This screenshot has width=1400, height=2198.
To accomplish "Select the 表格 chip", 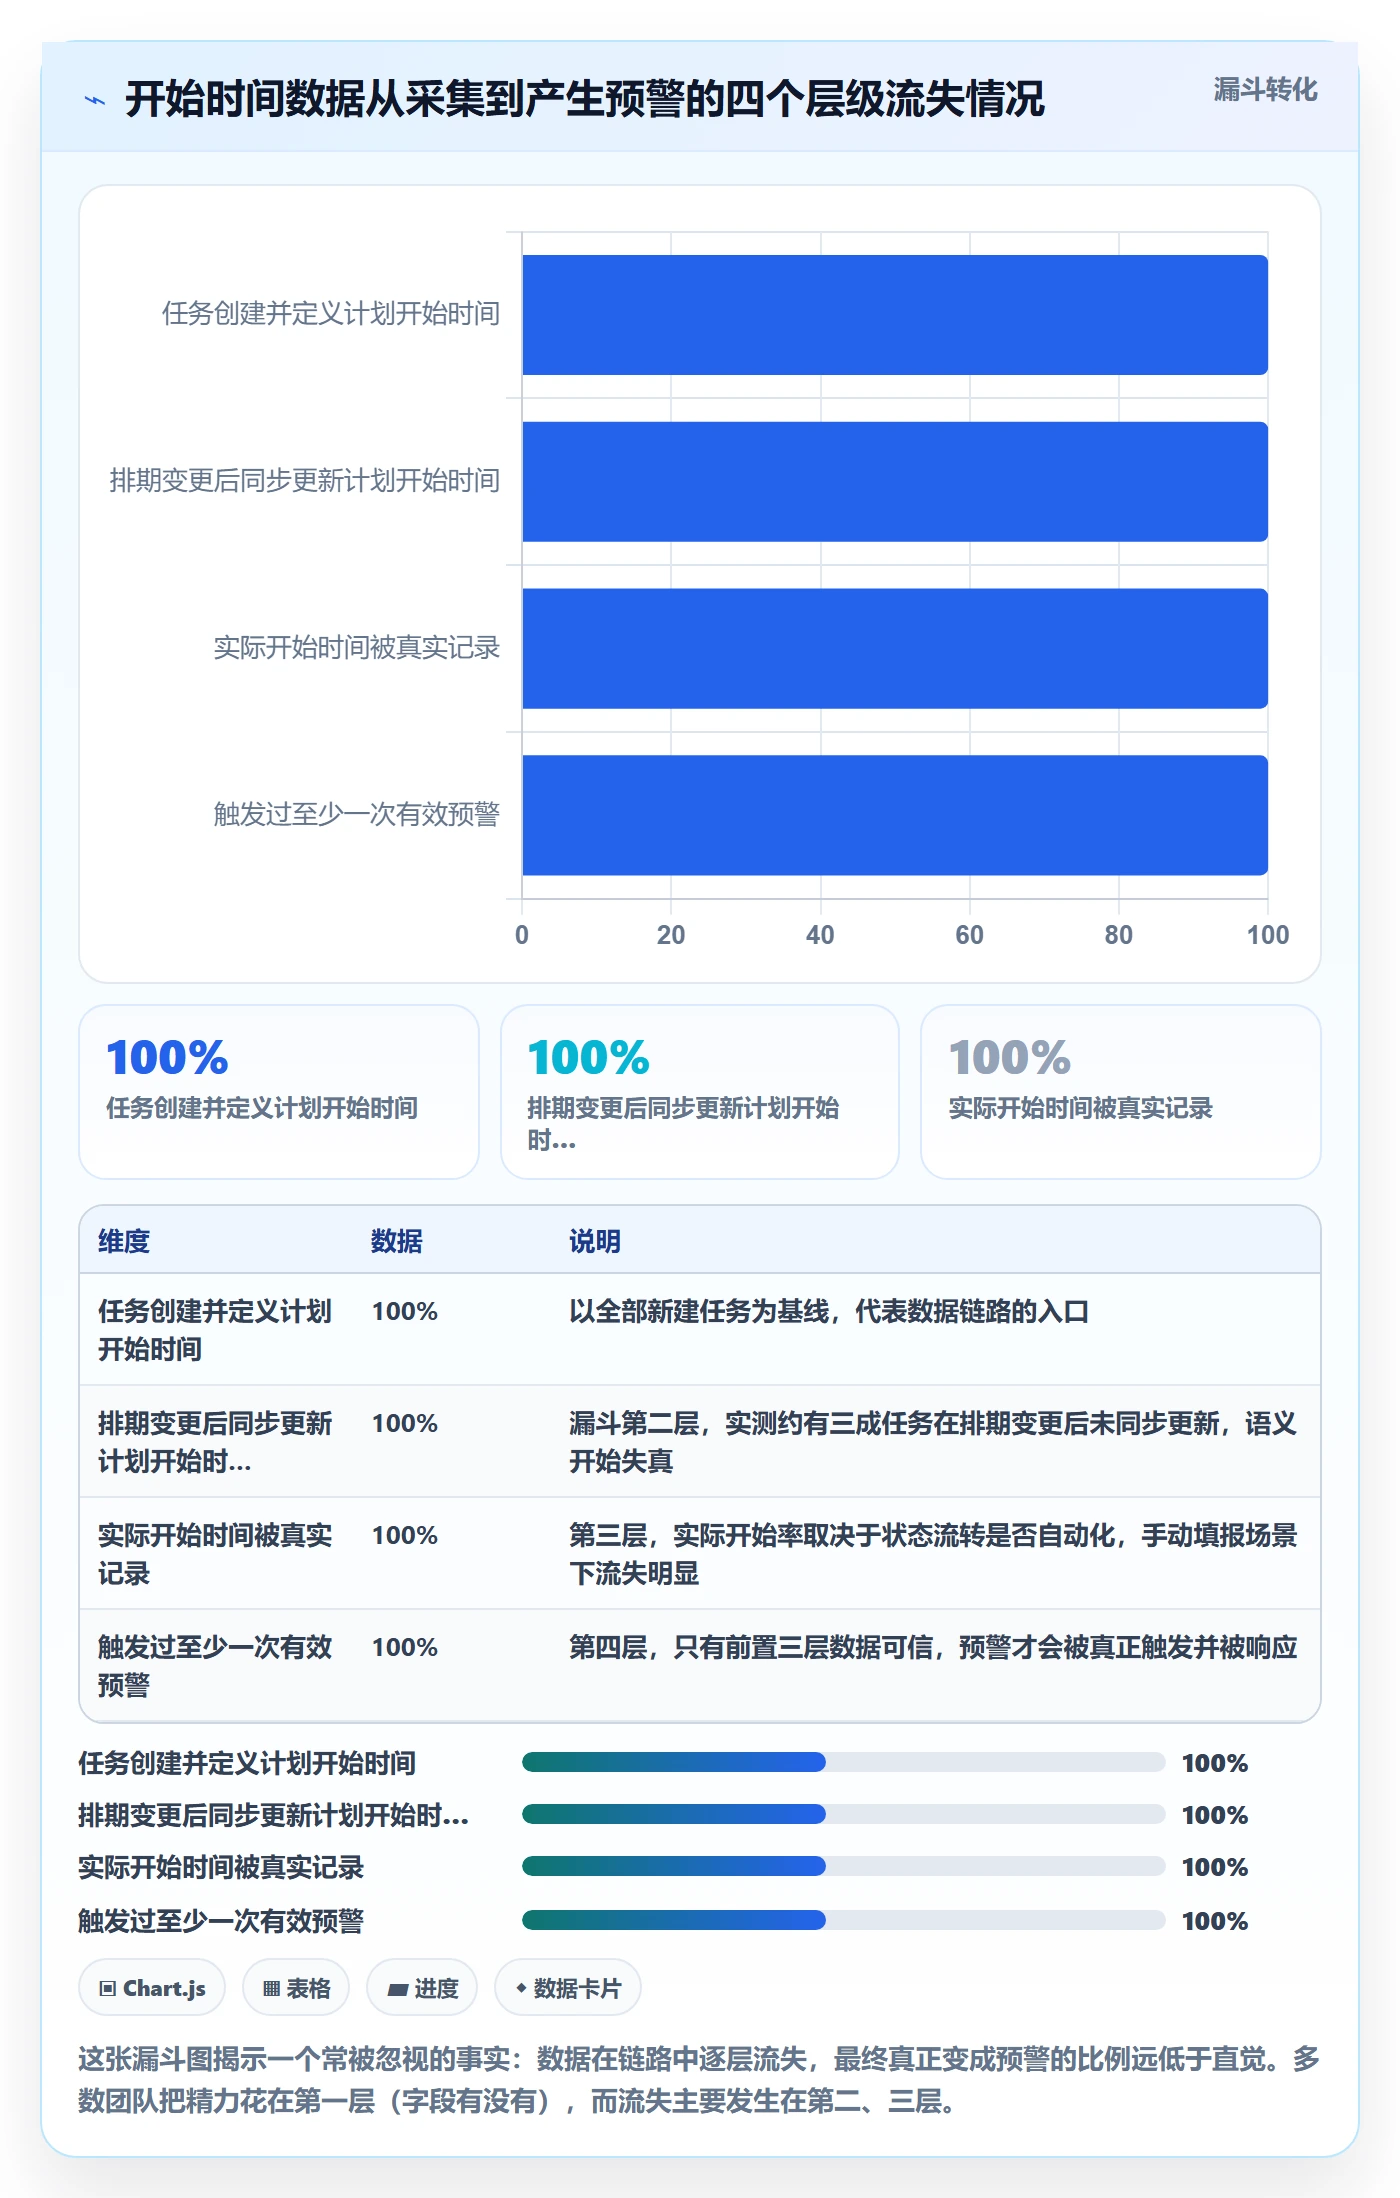I will click(x=296, y=1988).
